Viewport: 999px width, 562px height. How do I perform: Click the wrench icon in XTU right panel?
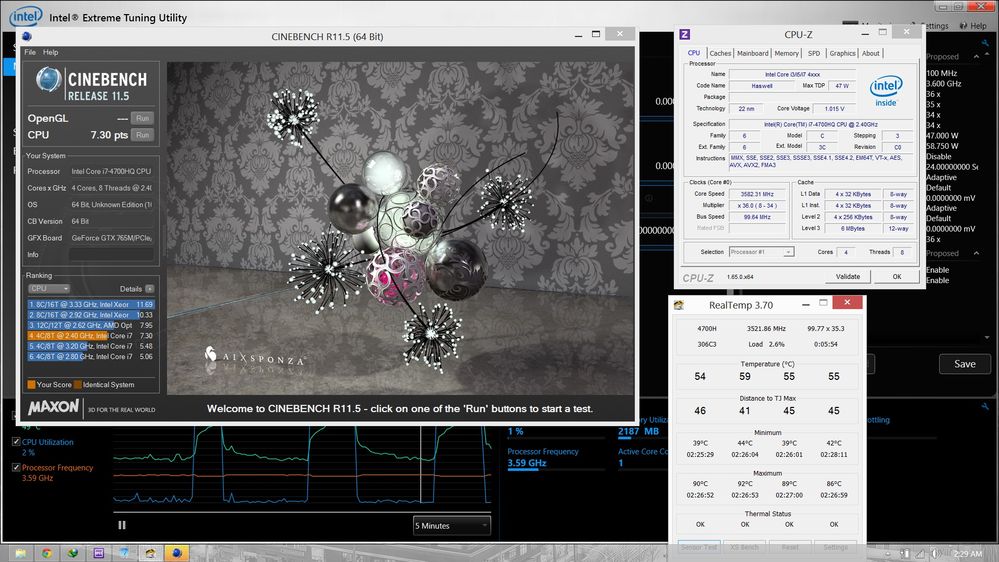985,43
